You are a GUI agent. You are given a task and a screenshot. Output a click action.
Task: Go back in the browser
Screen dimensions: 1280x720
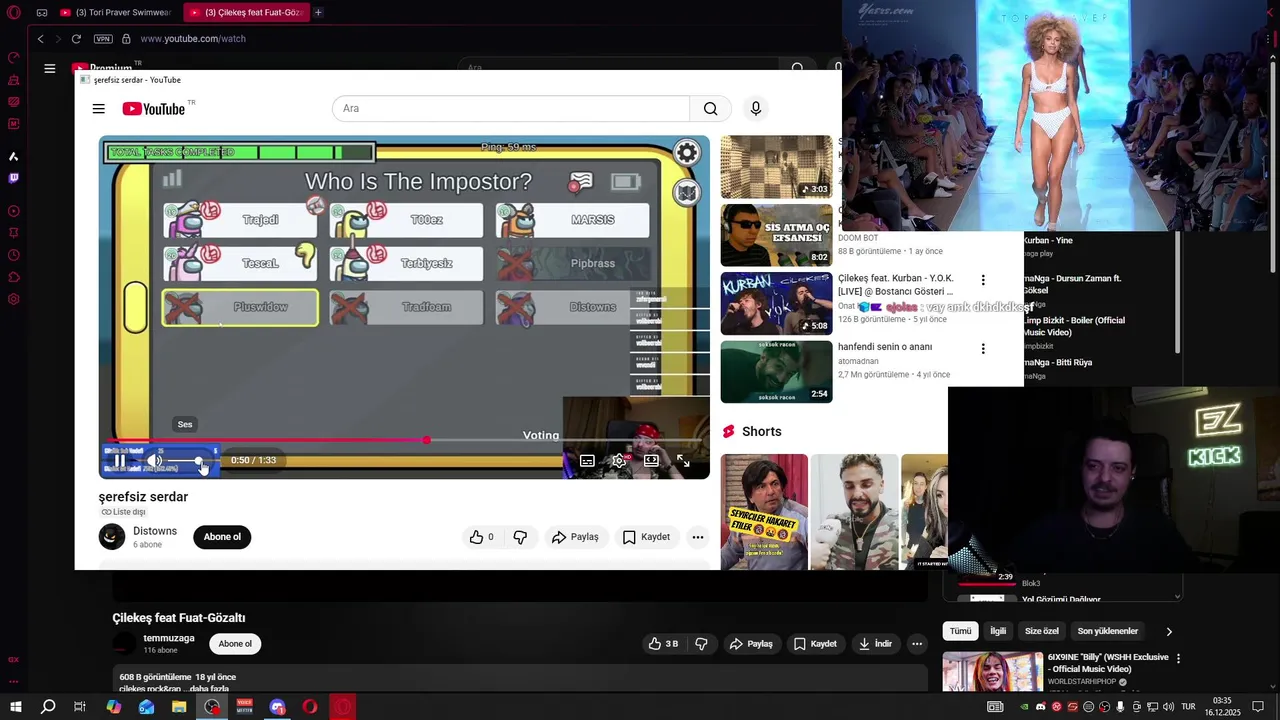coord(40,39)
